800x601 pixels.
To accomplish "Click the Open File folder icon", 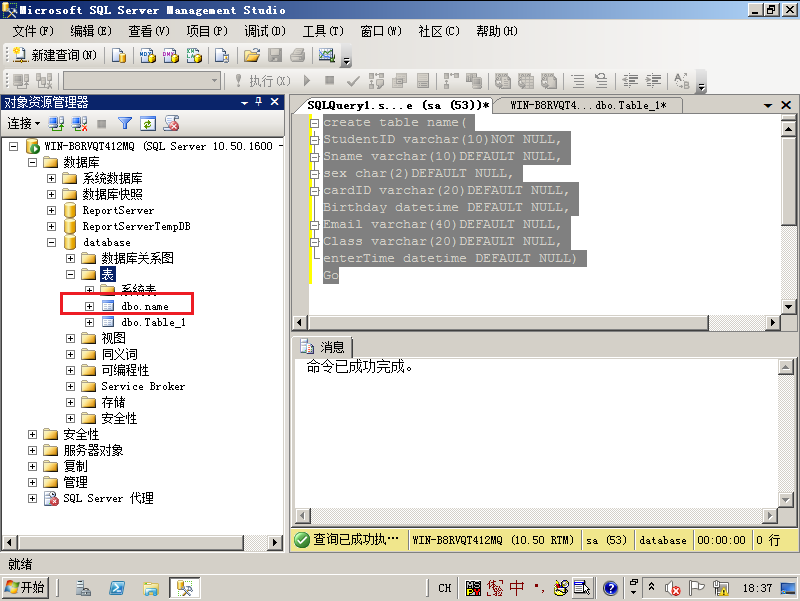I will [249, 58].
